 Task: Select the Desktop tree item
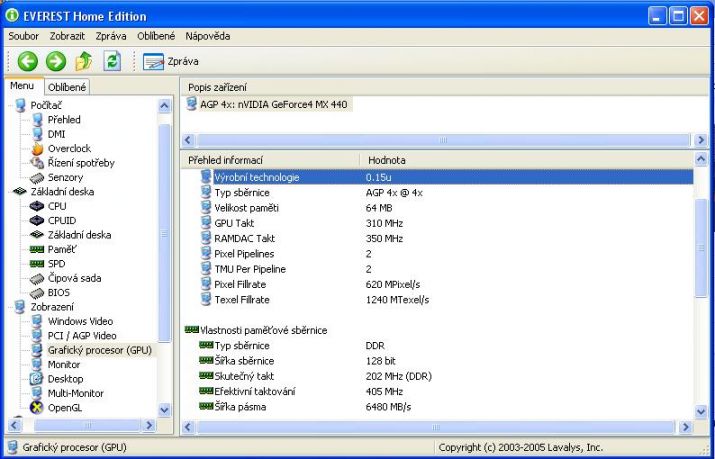coord(66,379)
